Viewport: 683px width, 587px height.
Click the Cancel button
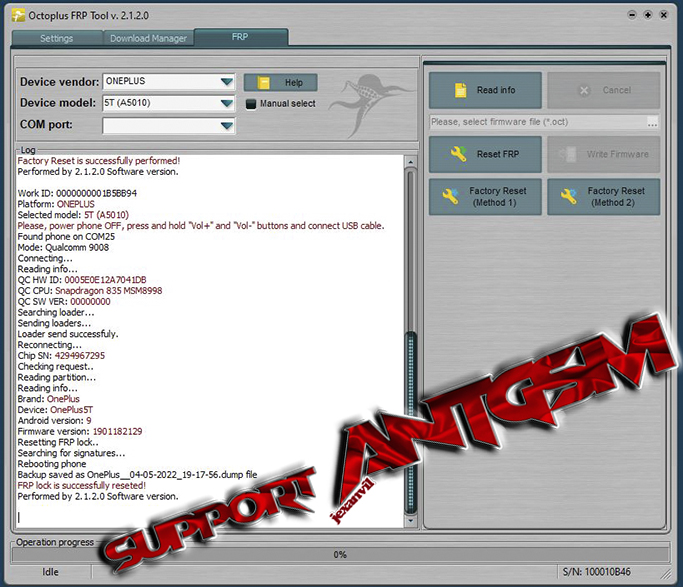(x=604, y=90)
